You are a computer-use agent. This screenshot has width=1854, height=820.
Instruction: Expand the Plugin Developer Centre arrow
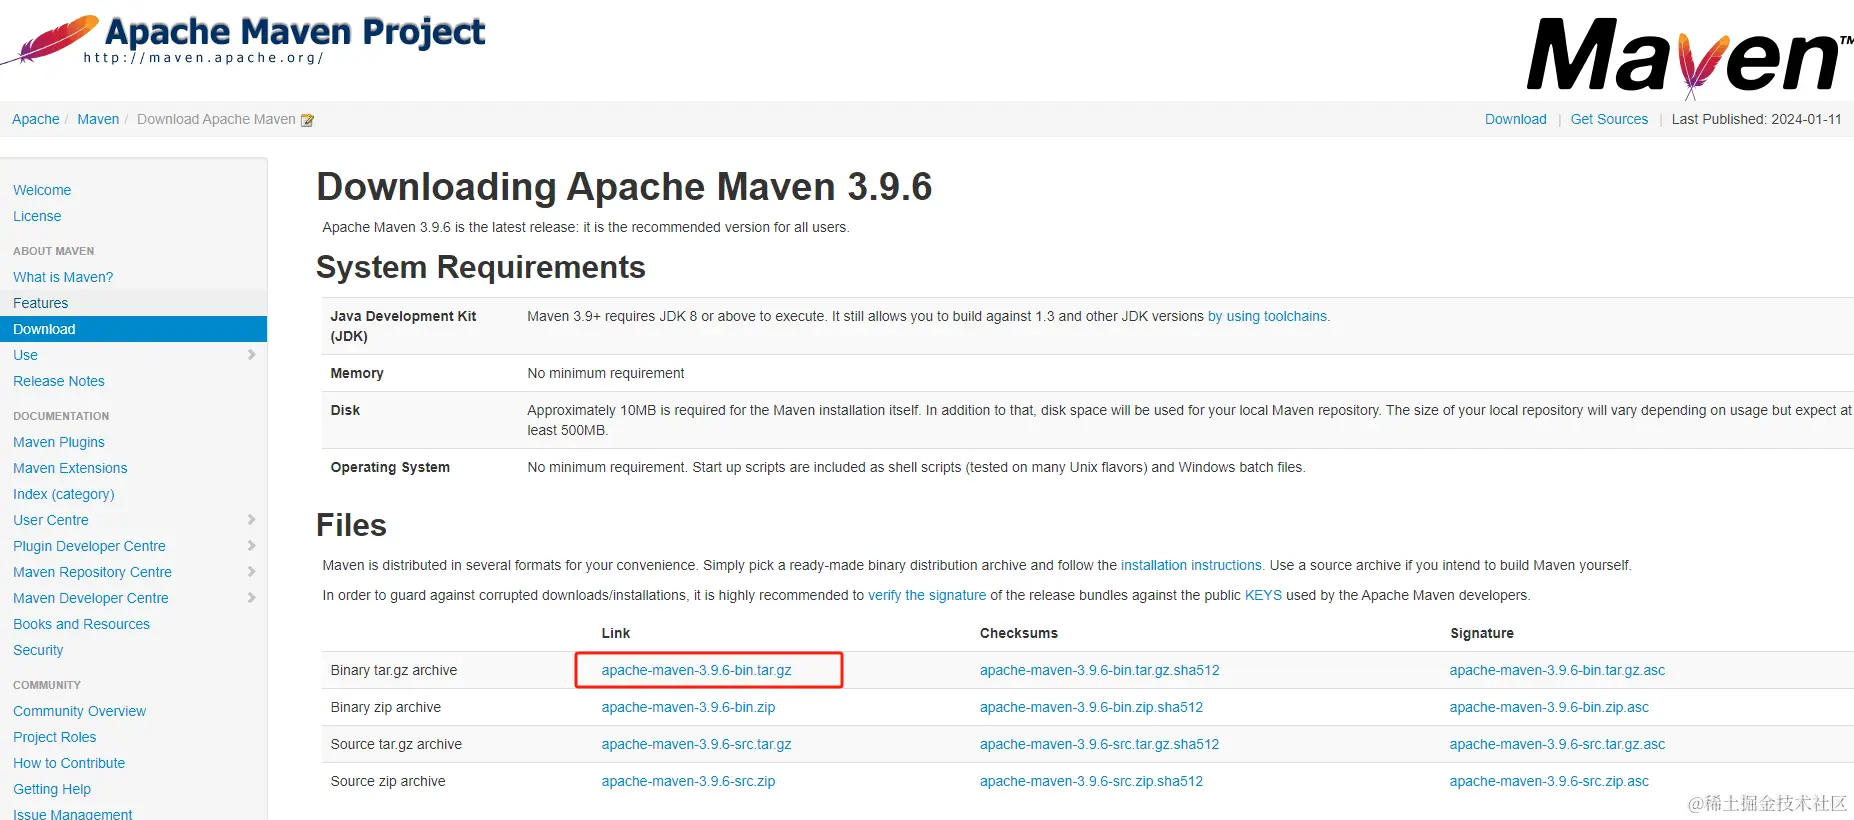251,546
